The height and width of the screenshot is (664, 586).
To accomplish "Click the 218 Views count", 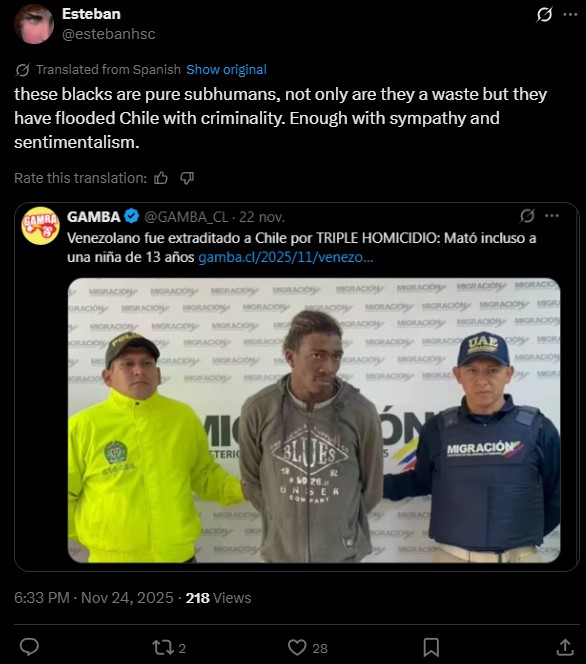I will pos(218,598).
